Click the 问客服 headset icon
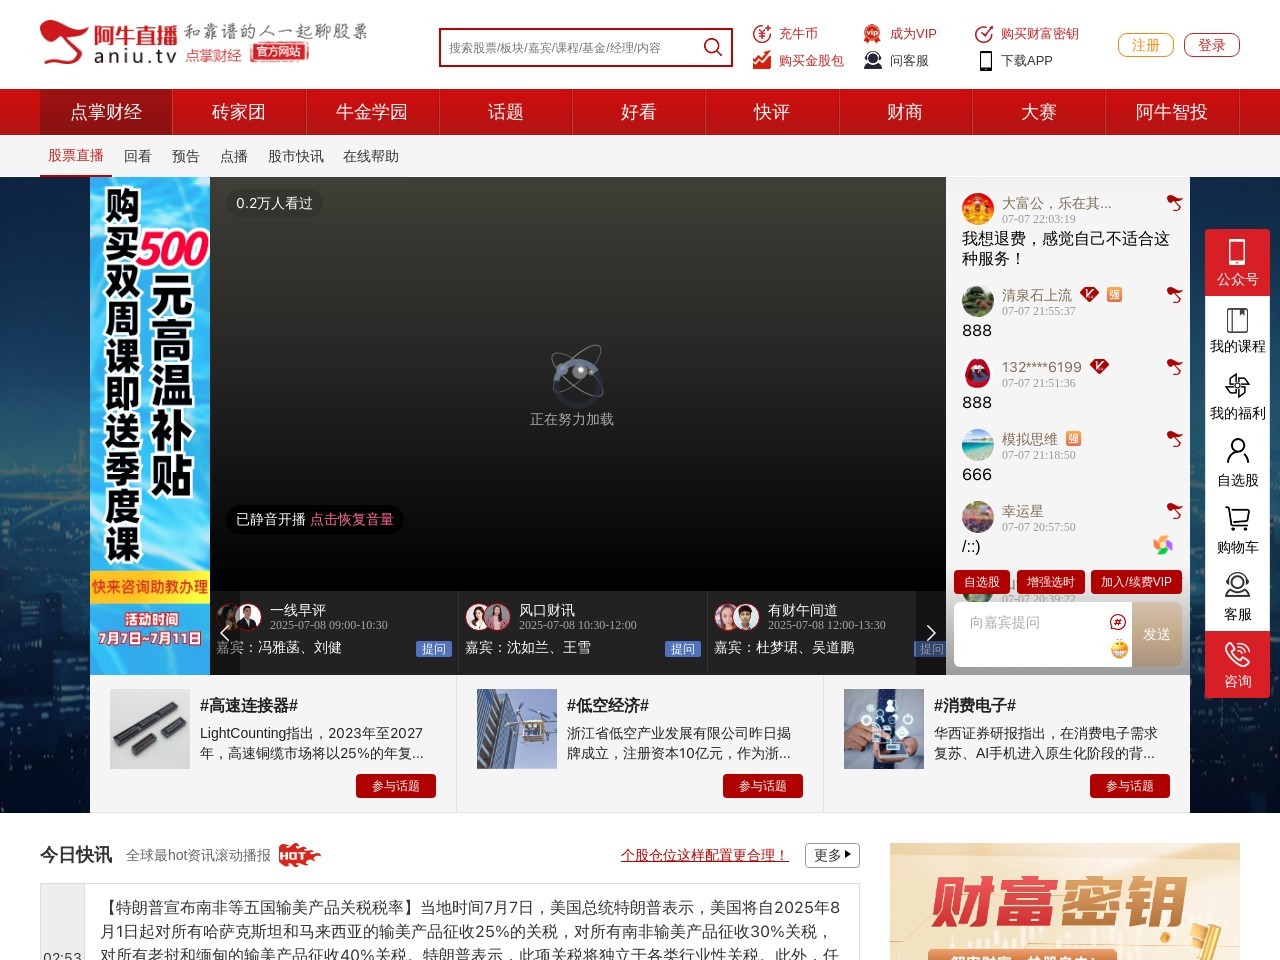The width and height of the screenshot is (1280, 960). point(872,60)
